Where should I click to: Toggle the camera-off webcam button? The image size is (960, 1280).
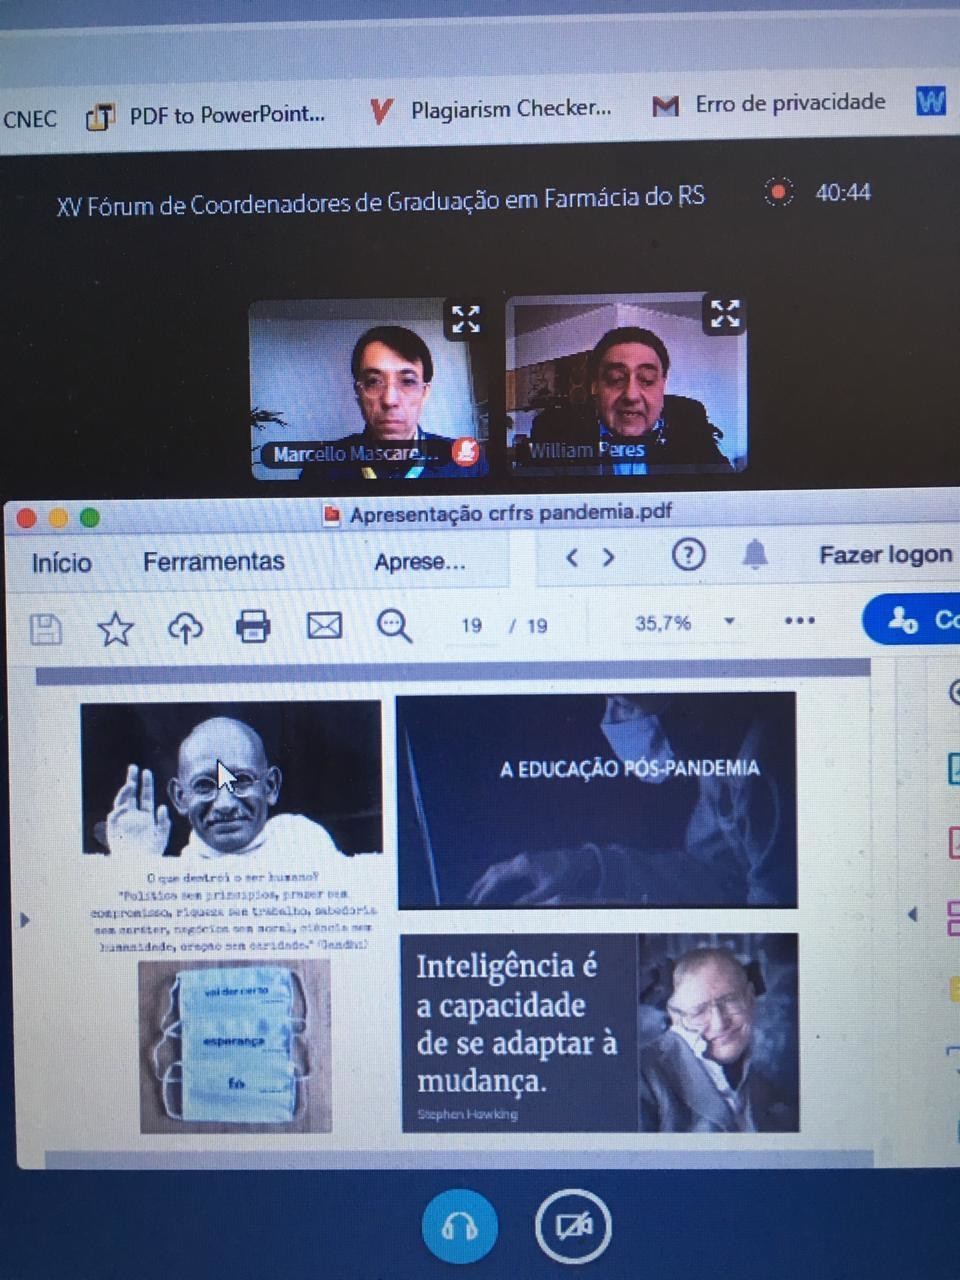pyautogui.click(x=573, y=1225)
